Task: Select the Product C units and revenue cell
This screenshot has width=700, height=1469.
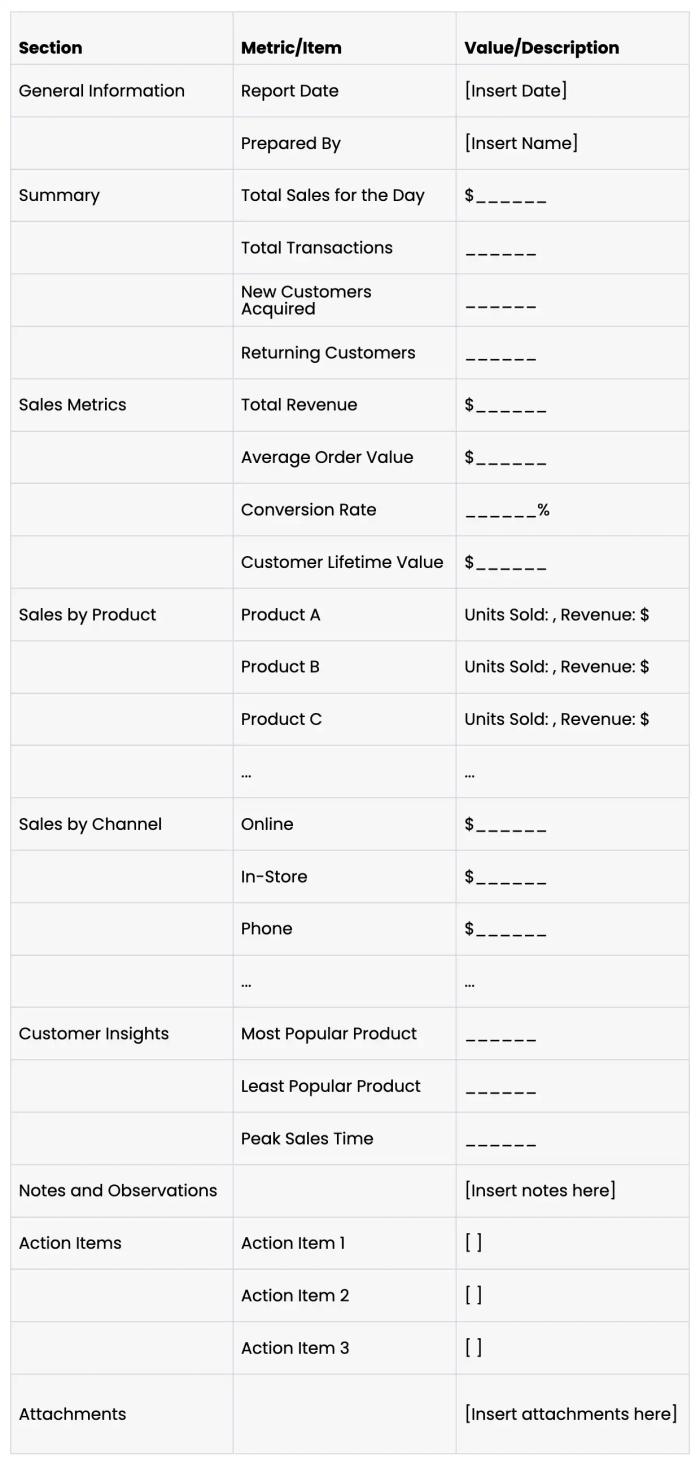Action: coord(556,719)
